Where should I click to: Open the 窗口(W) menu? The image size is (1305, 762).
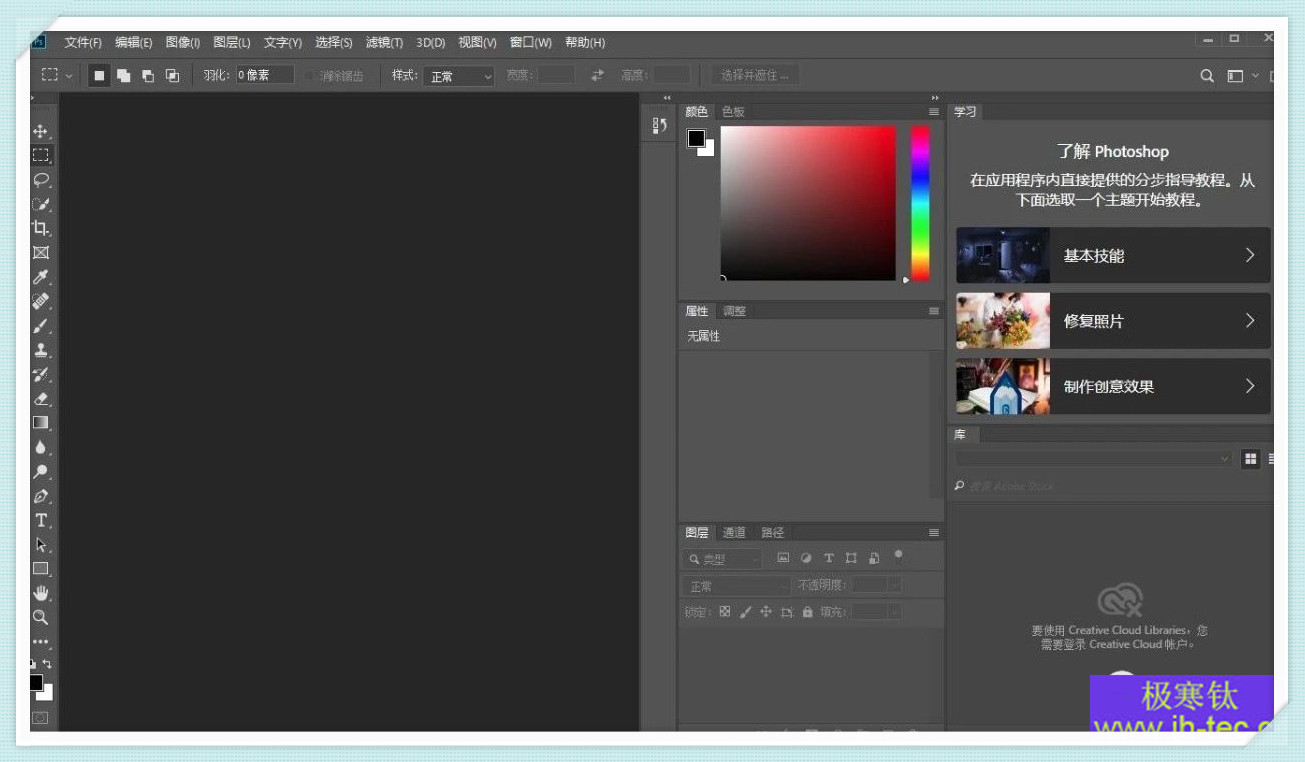[530, 43]
